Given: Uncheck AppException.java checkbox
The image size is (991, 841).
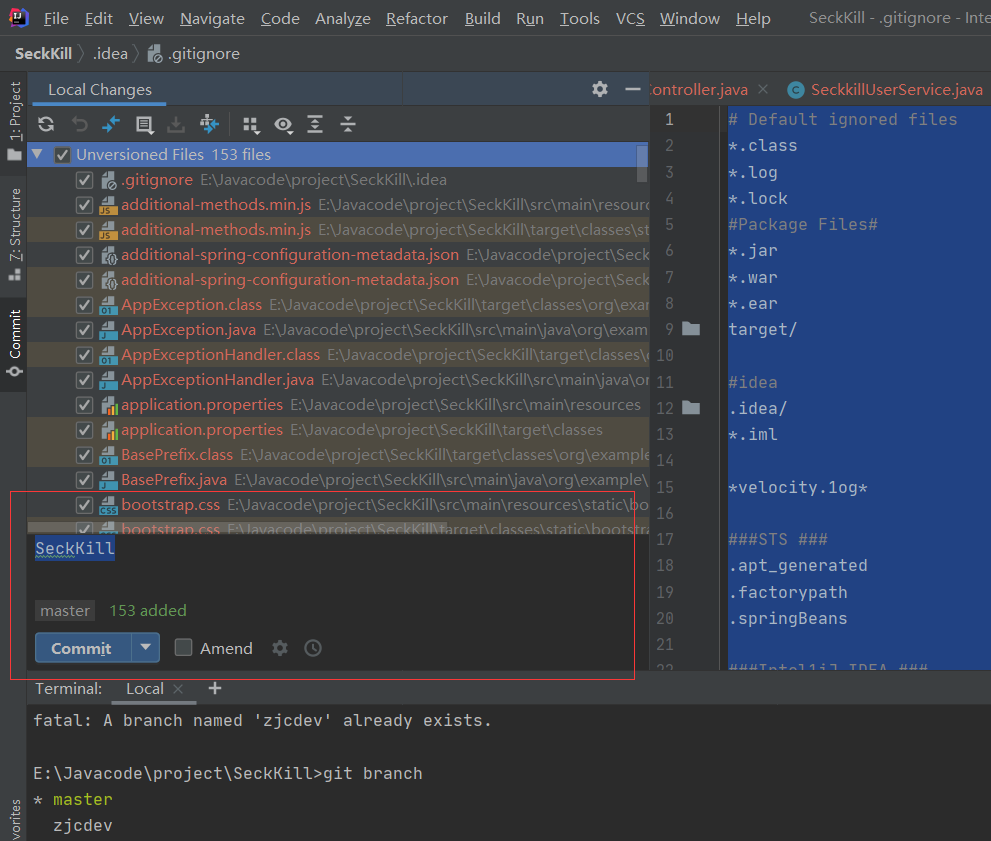Looking at the screenshot, I should point(84,330).
